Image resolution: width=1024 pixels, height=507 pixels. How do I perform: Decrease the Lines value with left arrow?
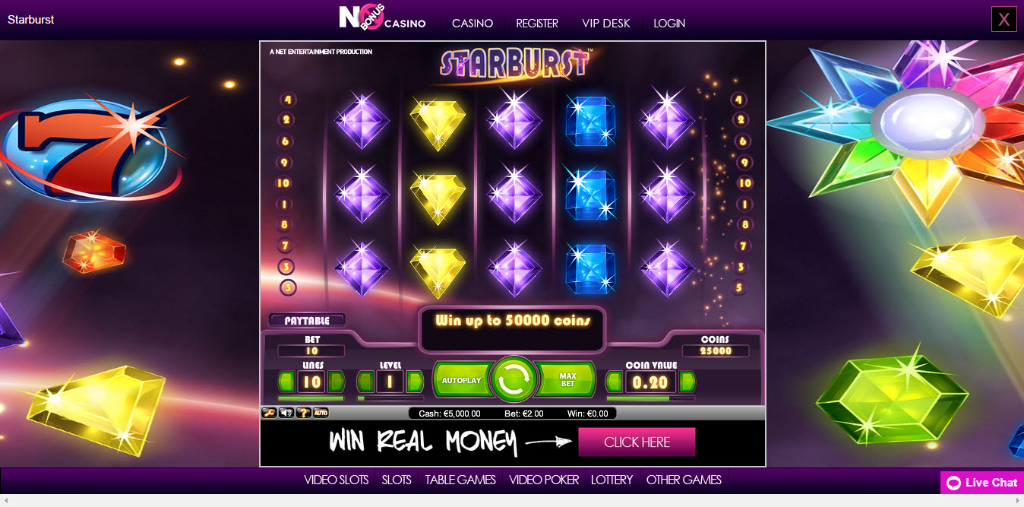pyautogui.click(x=287, y=382)
